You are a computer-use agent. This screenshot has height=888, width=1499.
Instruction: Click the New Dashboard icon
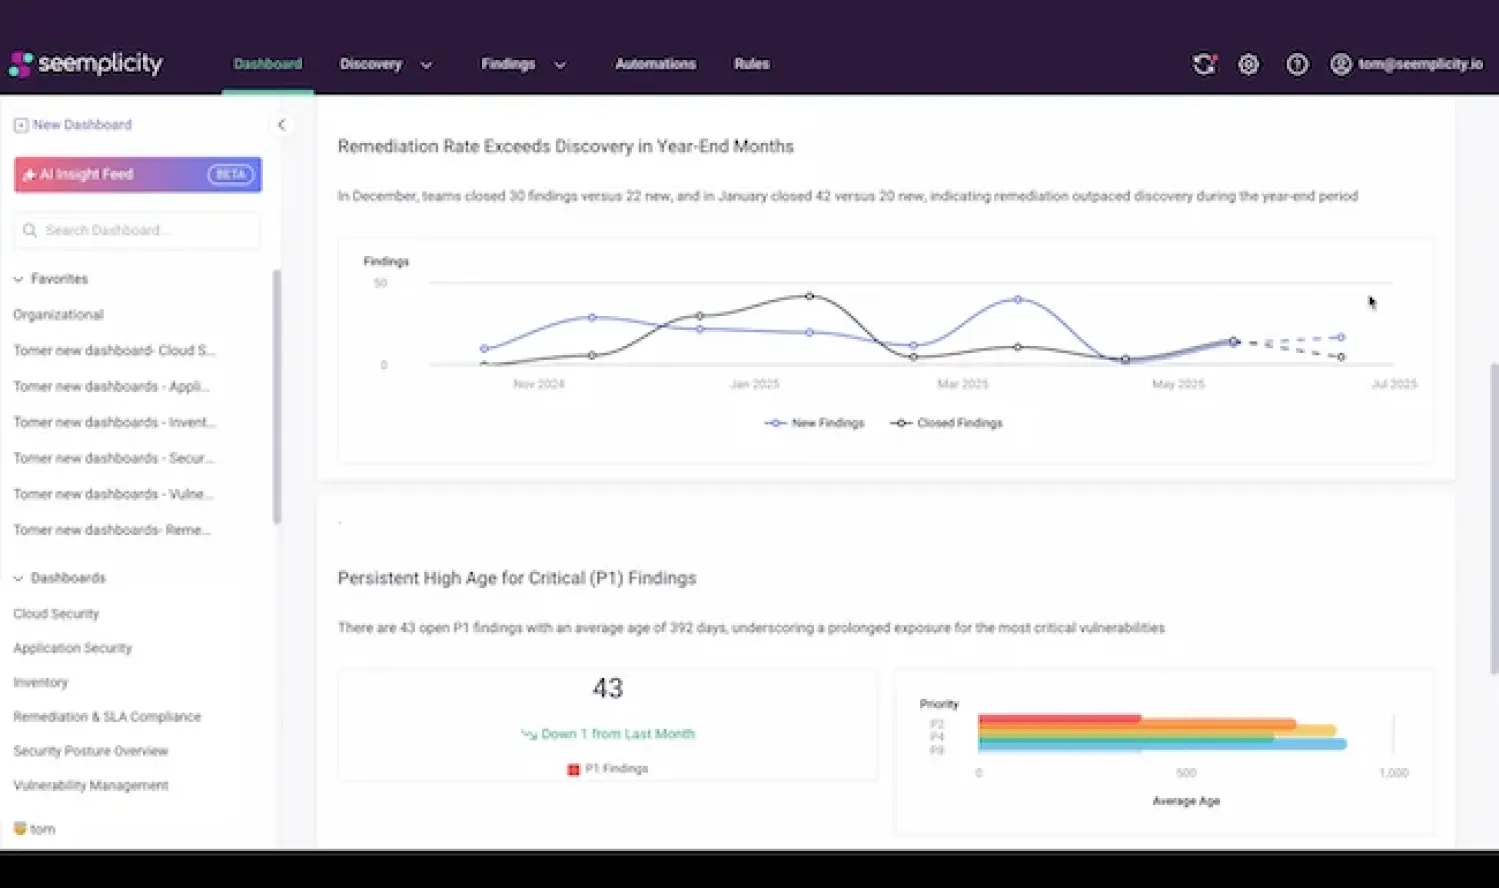(21, 124)
